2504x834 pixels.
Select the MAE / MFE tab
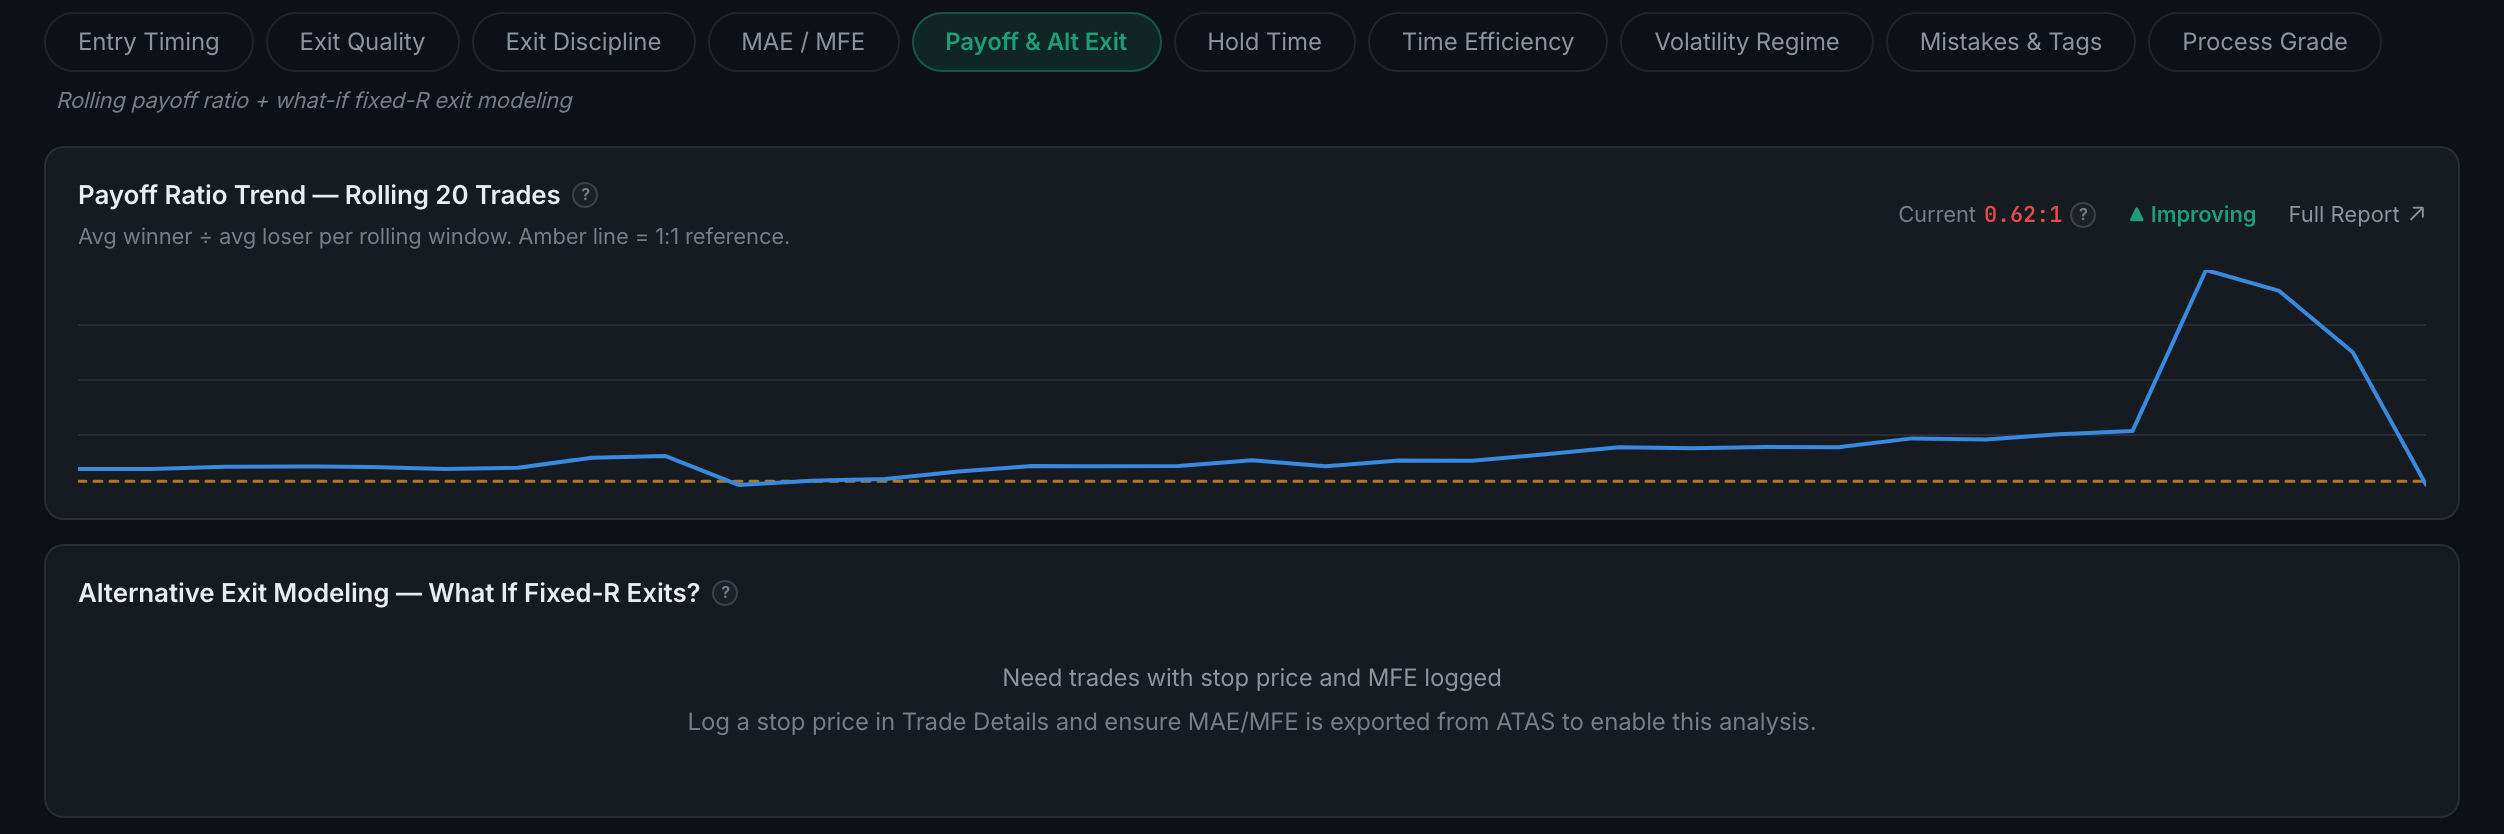[x=803, y=42]
